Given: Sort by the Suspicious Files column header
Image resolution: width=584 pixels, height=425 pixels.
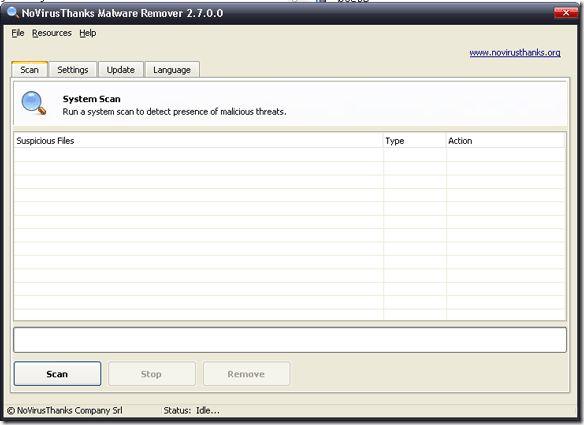Looking at the screenshot, I should pos(198,141).
